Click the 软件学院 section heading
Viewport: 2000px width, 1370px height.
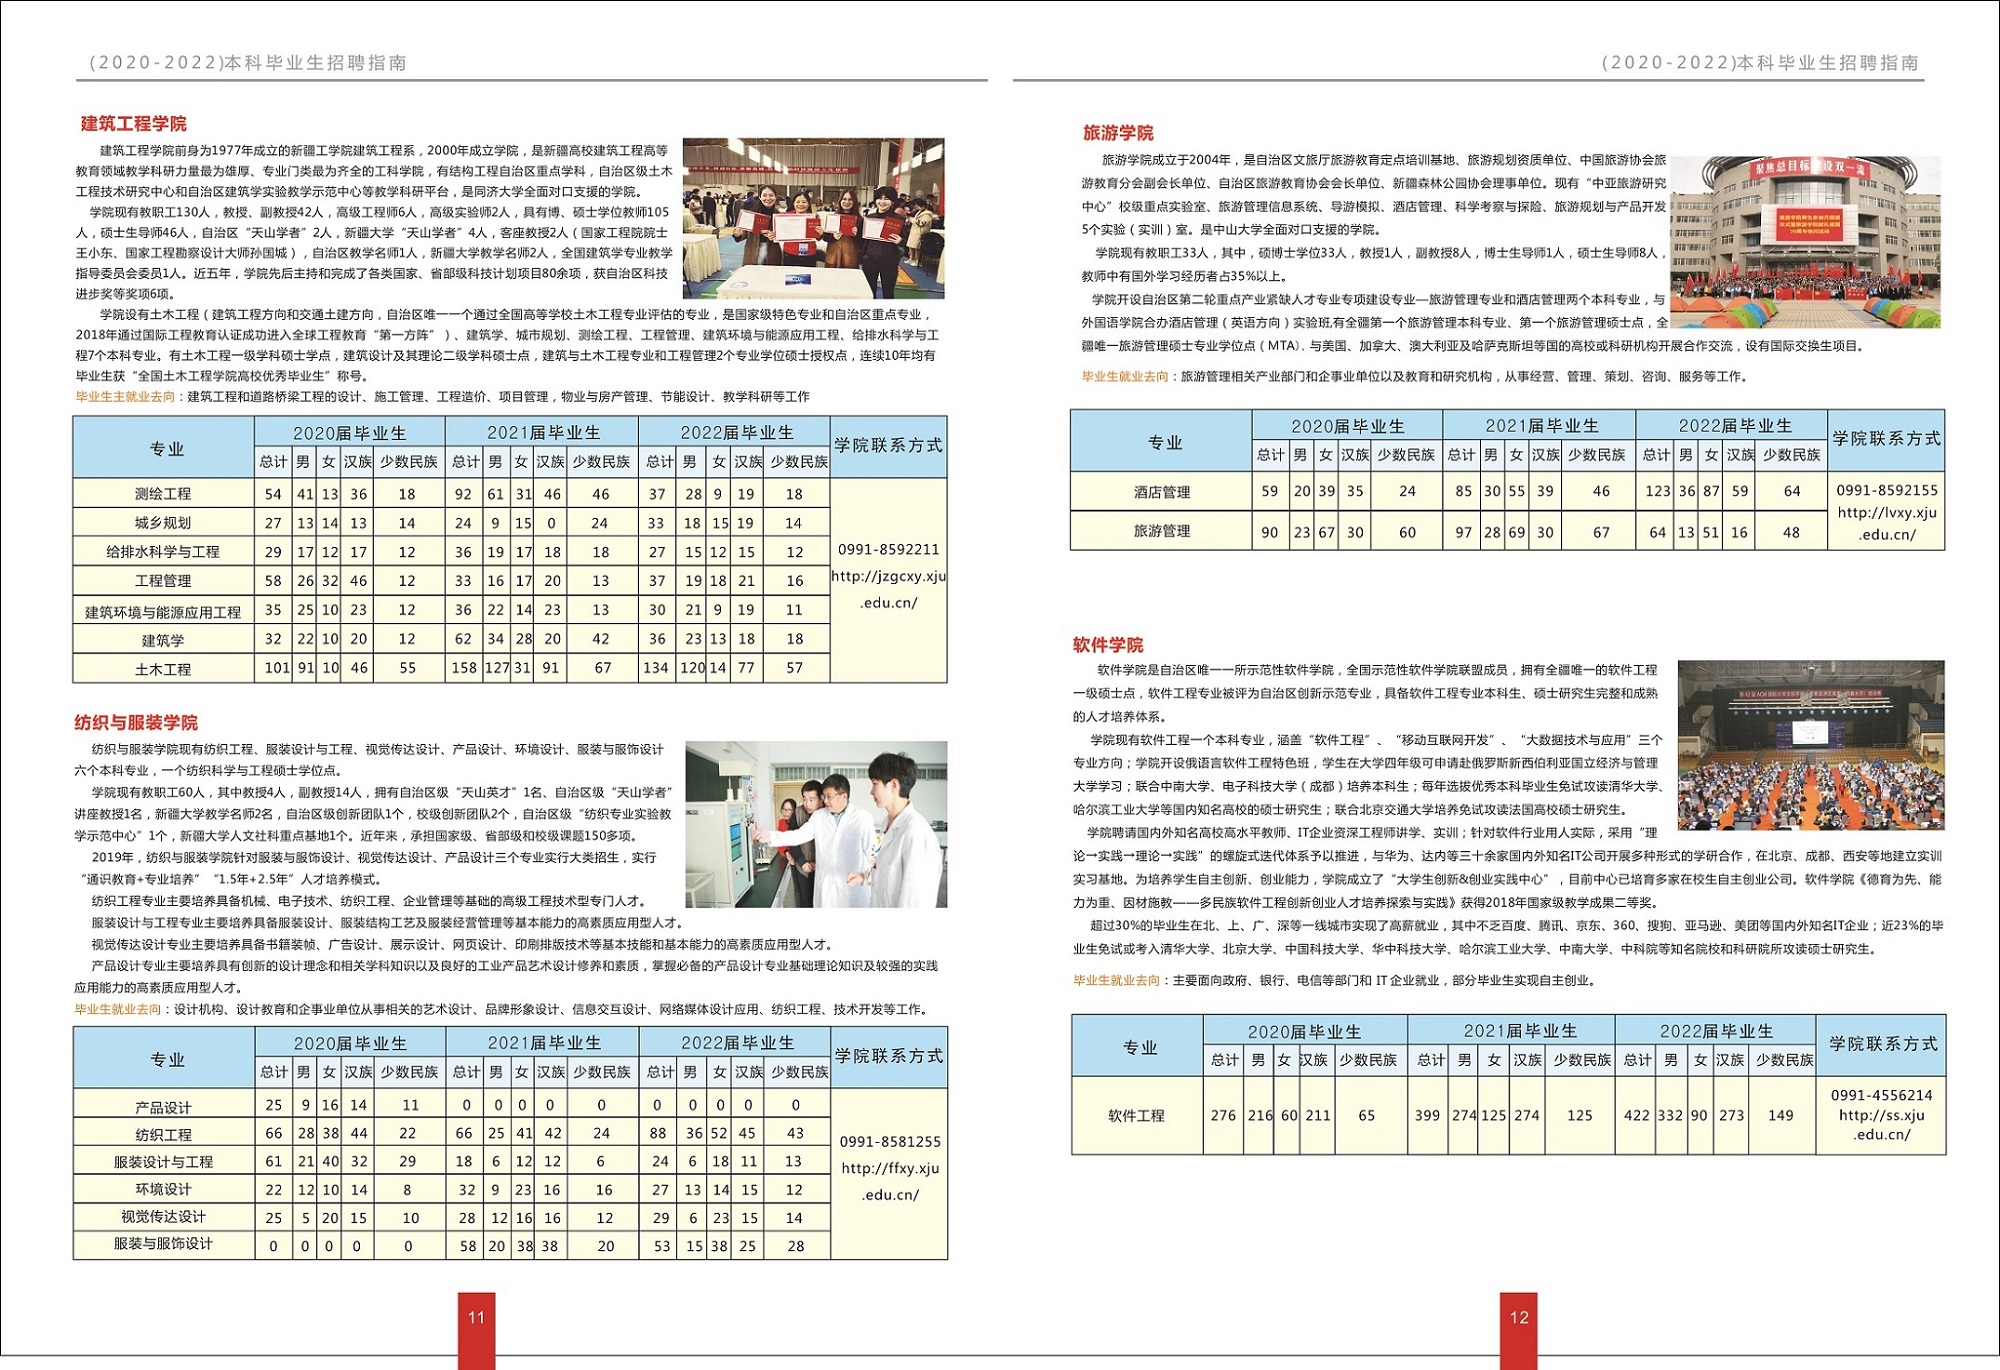pyautogui.click(x=1108, y=645)
